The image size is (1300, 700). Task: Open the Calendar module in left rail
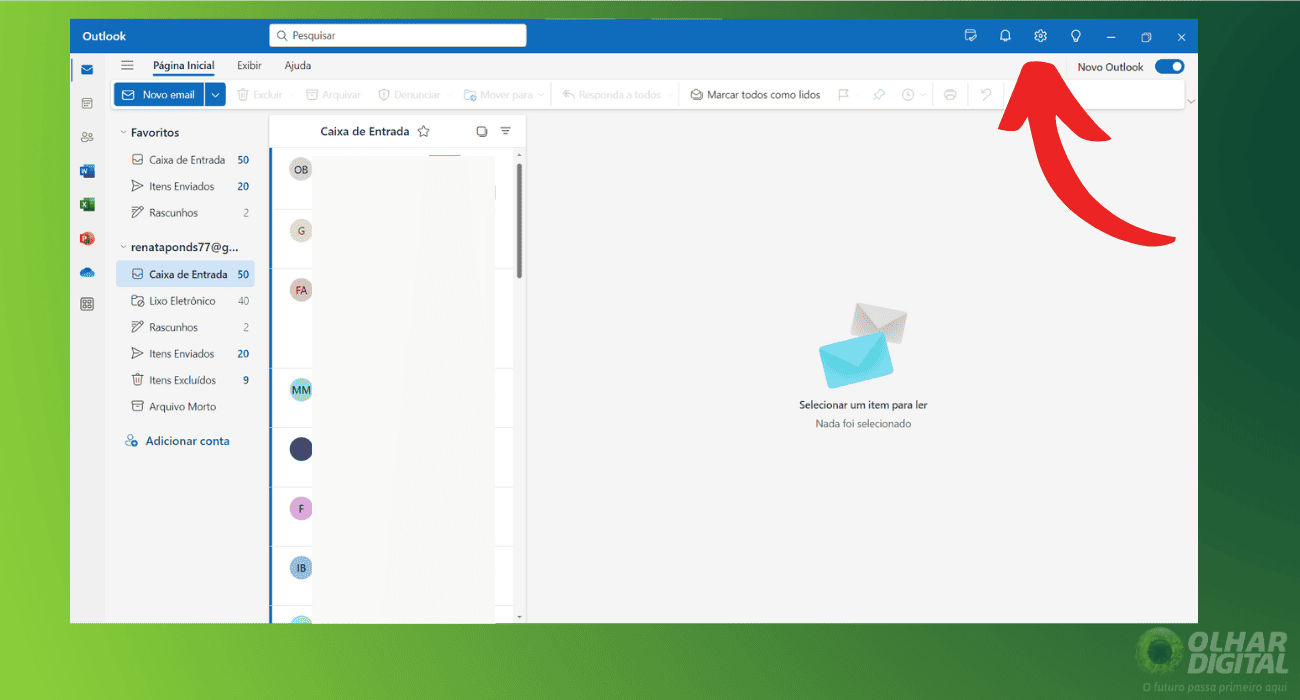(87, 103)
